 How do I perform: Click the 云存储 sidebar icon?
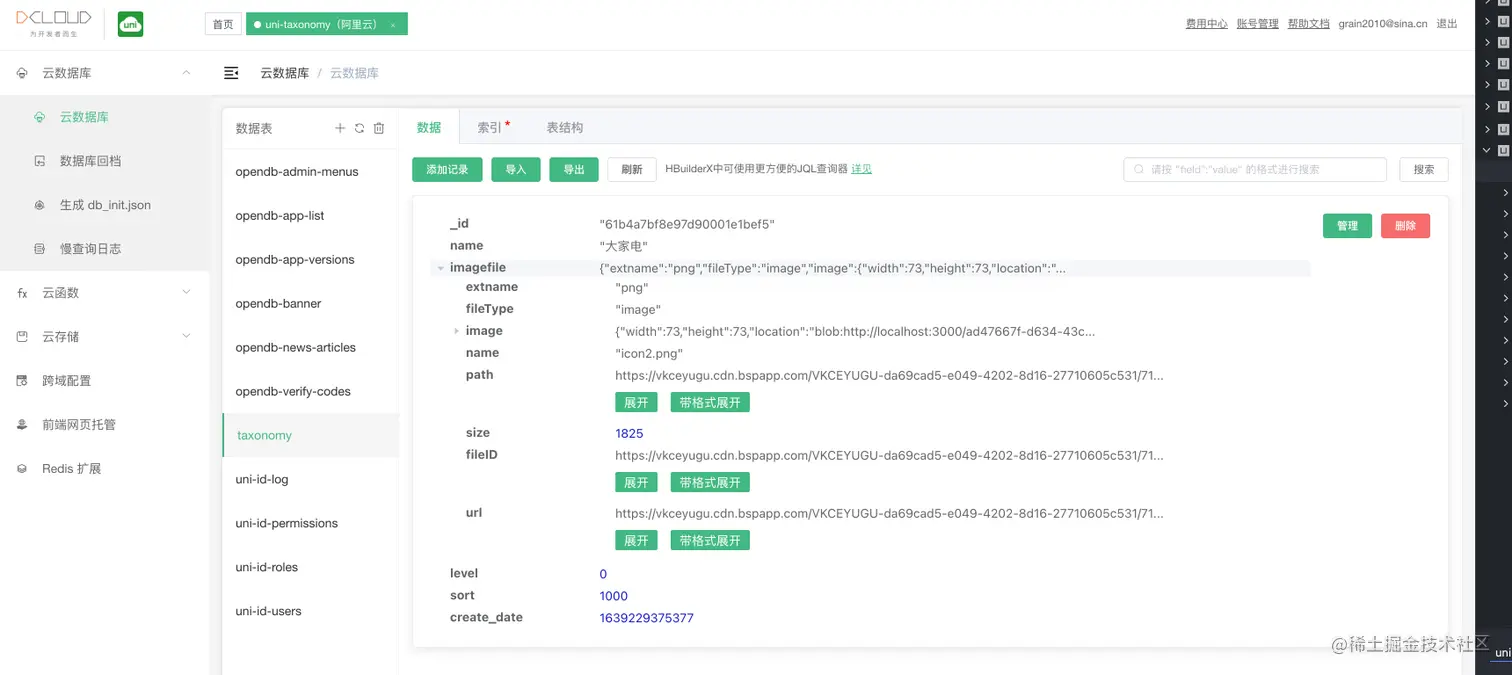pos(22,337)
